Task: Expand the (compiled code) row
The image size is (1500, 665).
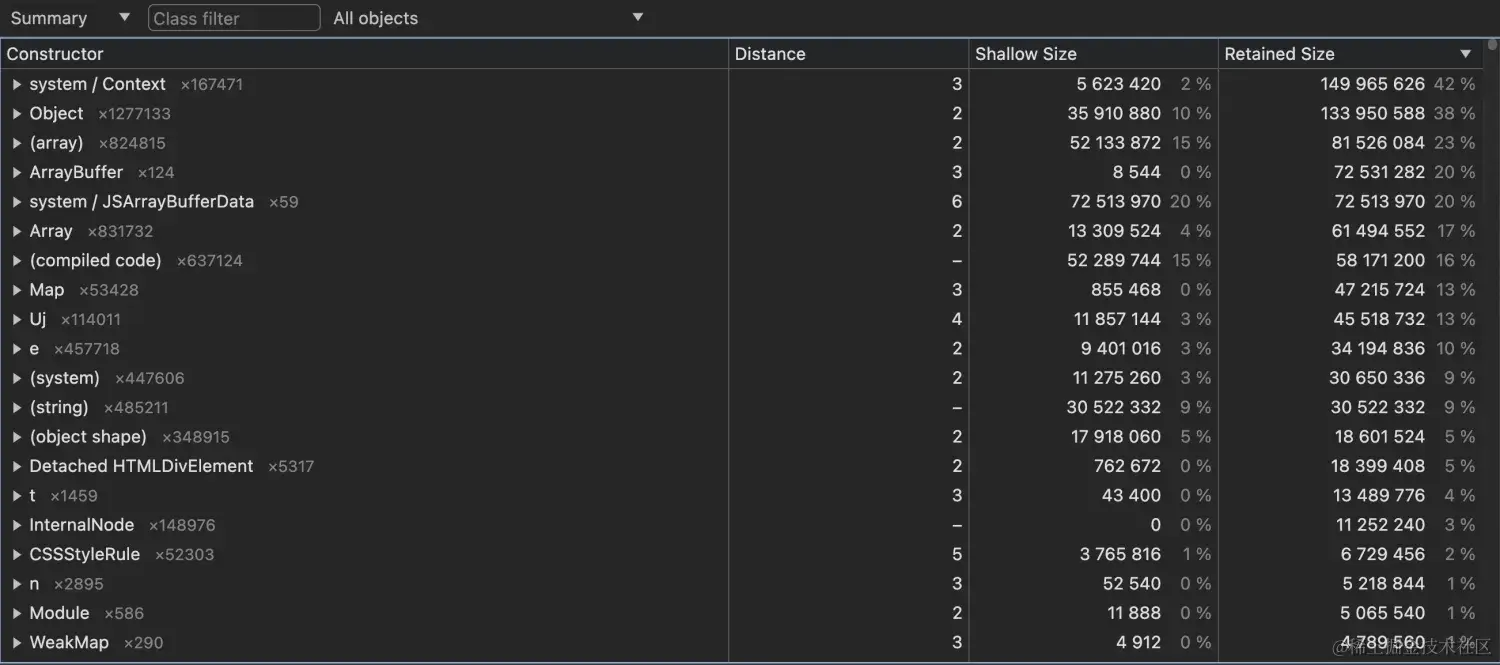Action: click(17, 260)
